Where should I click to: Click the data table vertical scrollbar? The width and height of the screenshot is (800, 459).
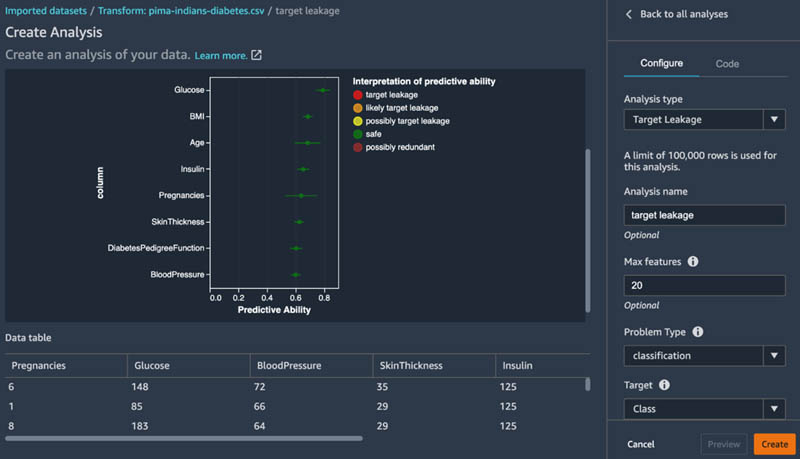pos(588,384)
